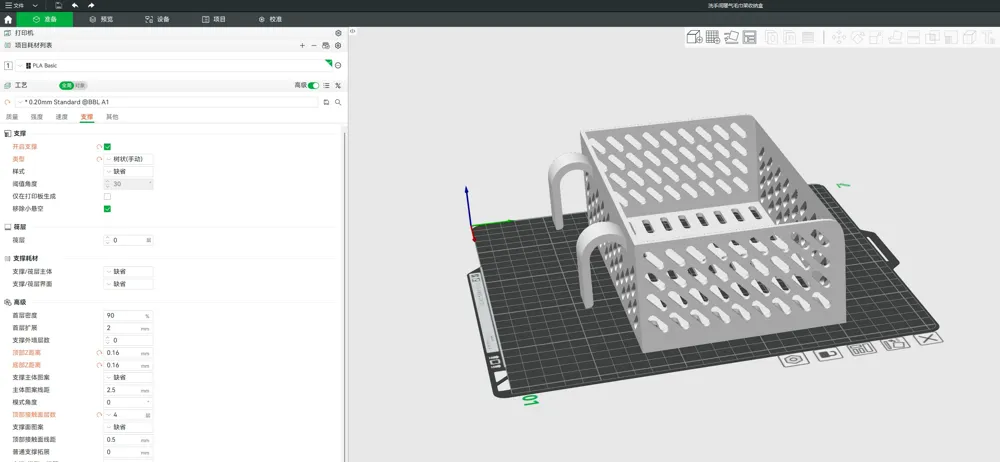Image resolution: width=1000 pixels, height=462 pixels.
Task: Open the 0.20mm Standard @BBL A1 preset dropdown
Action: [x=166, y=102]
